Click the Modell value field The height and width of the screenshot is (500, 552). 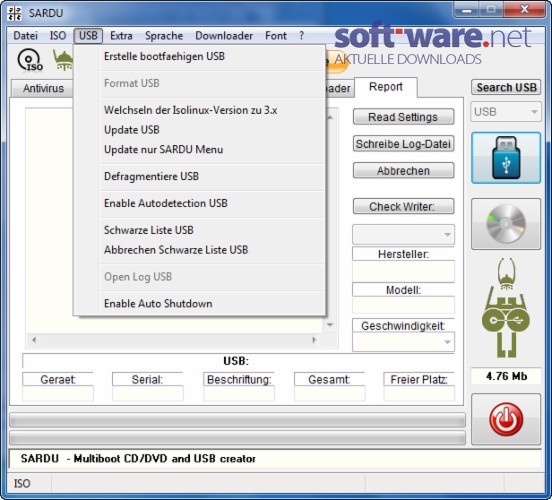403,305
